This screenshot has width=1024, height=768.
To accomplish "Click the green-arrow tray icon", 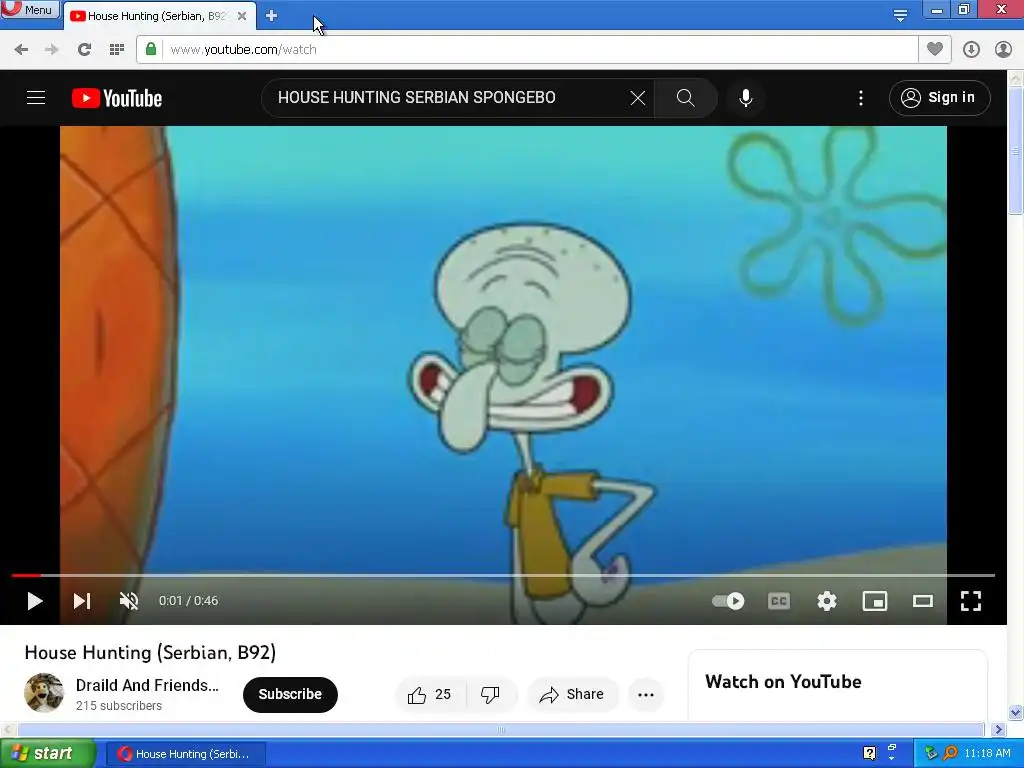I will [931, 753].
